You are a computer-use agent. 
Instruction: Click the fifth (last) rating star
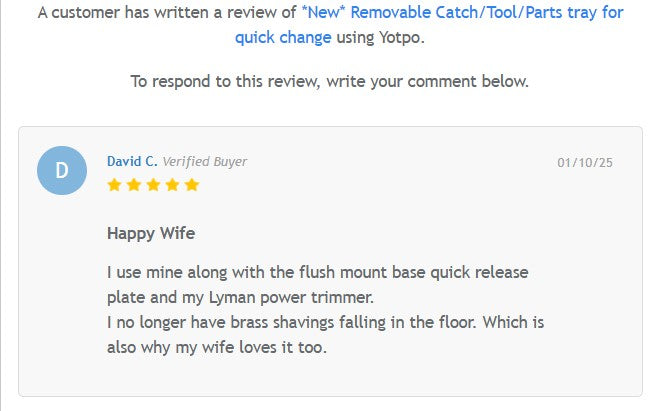192,185
